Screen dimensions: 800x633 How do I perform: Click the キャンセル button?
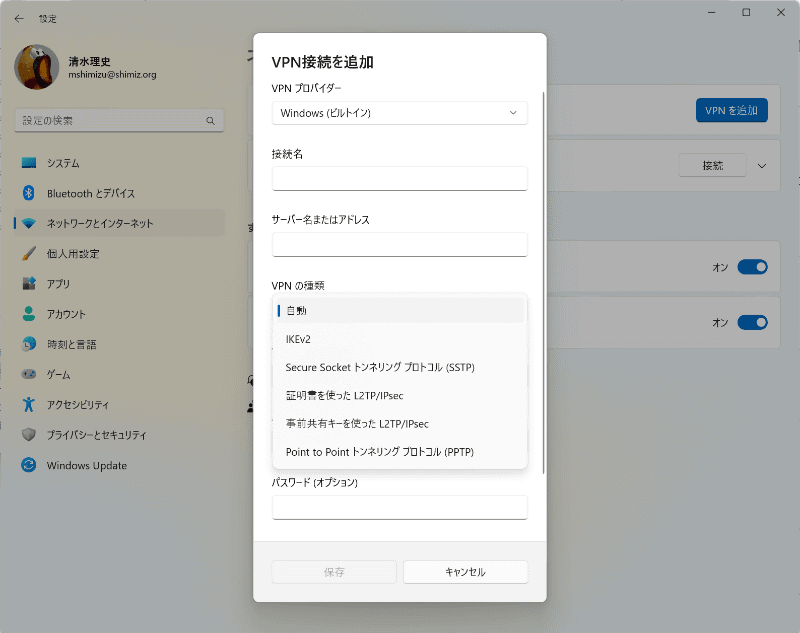[465, 572]
